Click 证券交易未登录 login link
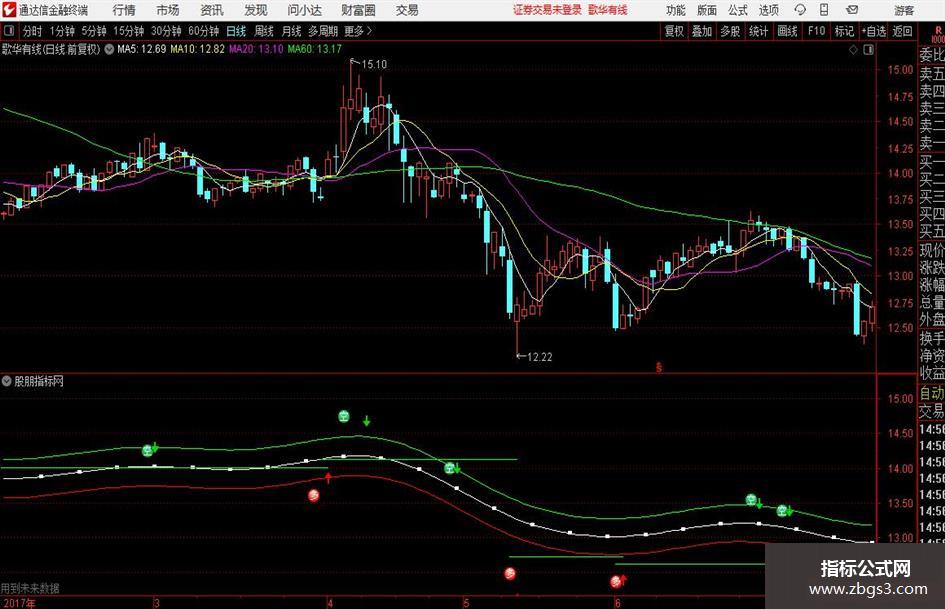 point(547,10)
